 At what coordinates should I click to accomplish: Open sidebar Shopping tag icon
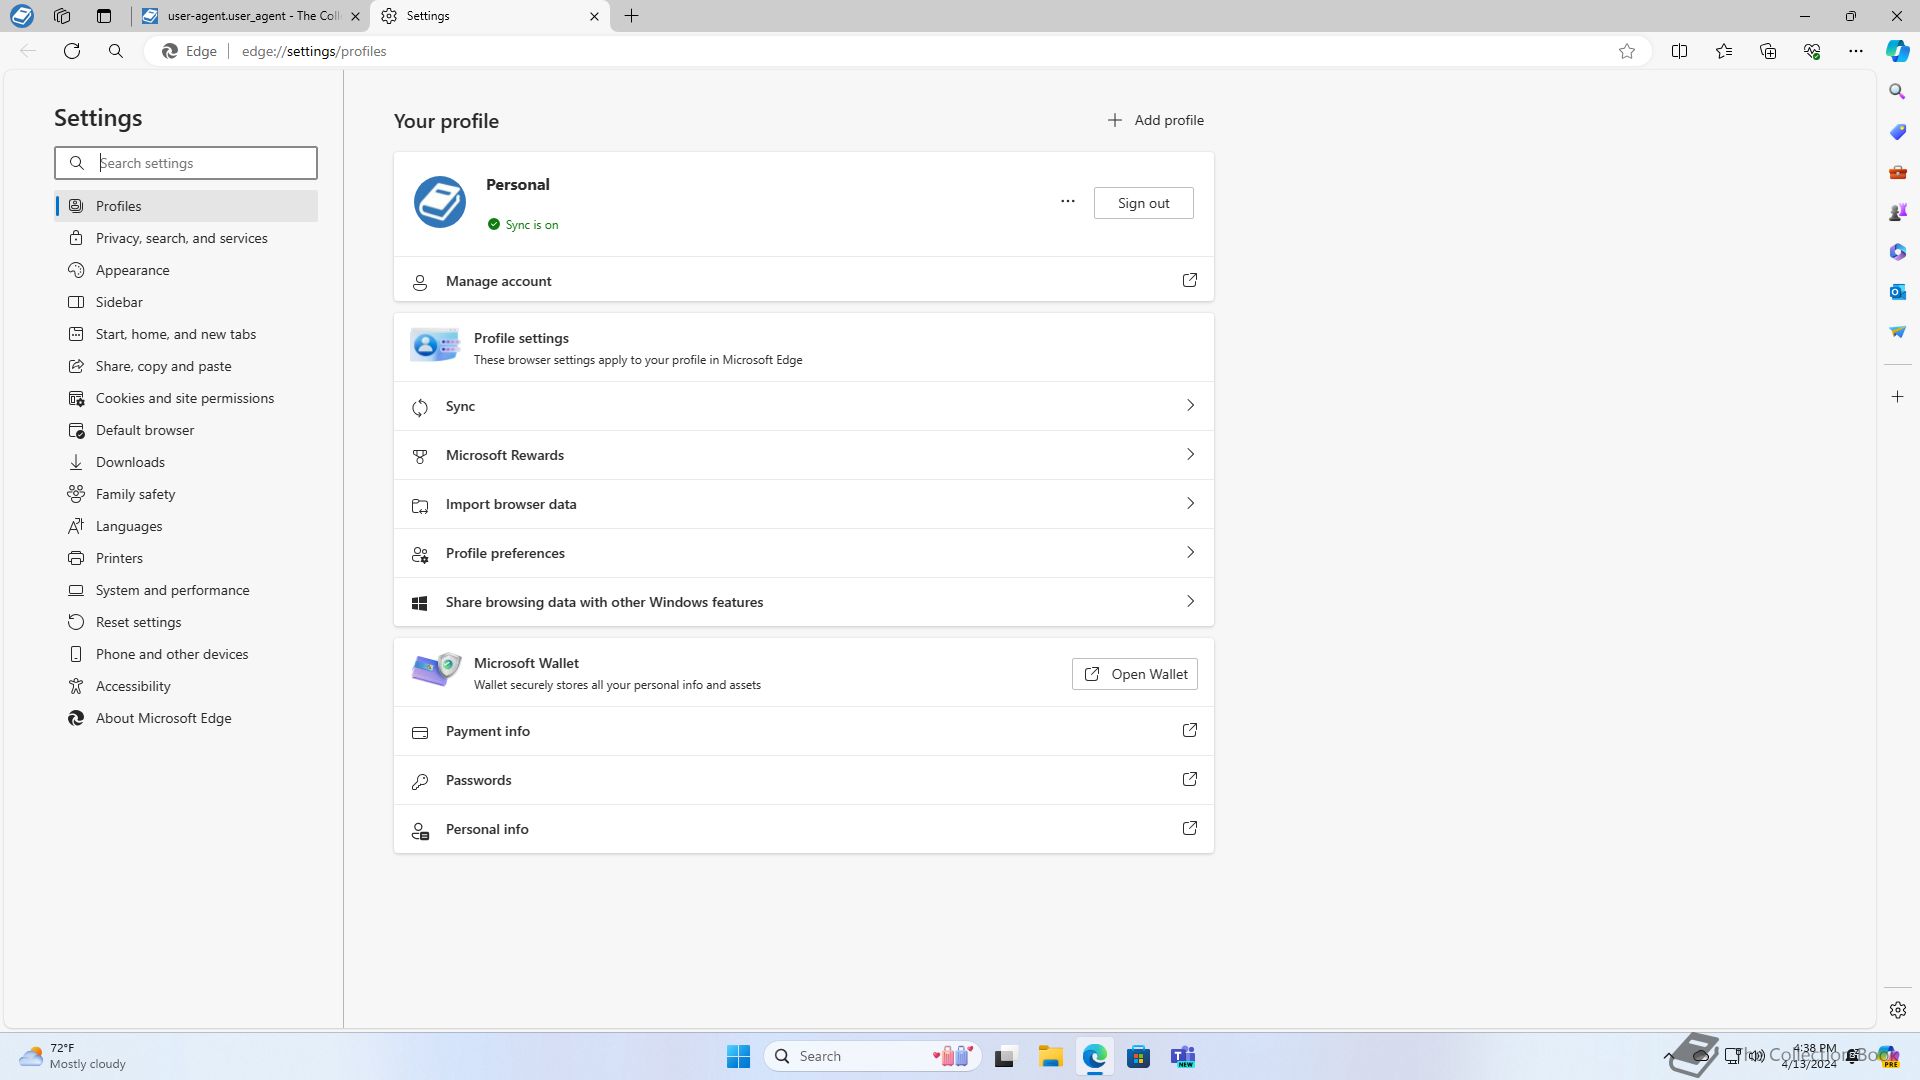coord(1898,132)
